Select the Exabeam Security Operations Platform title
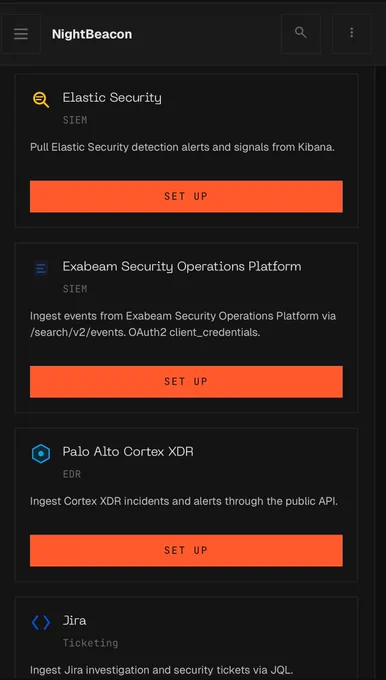 (x=182, y=266)
